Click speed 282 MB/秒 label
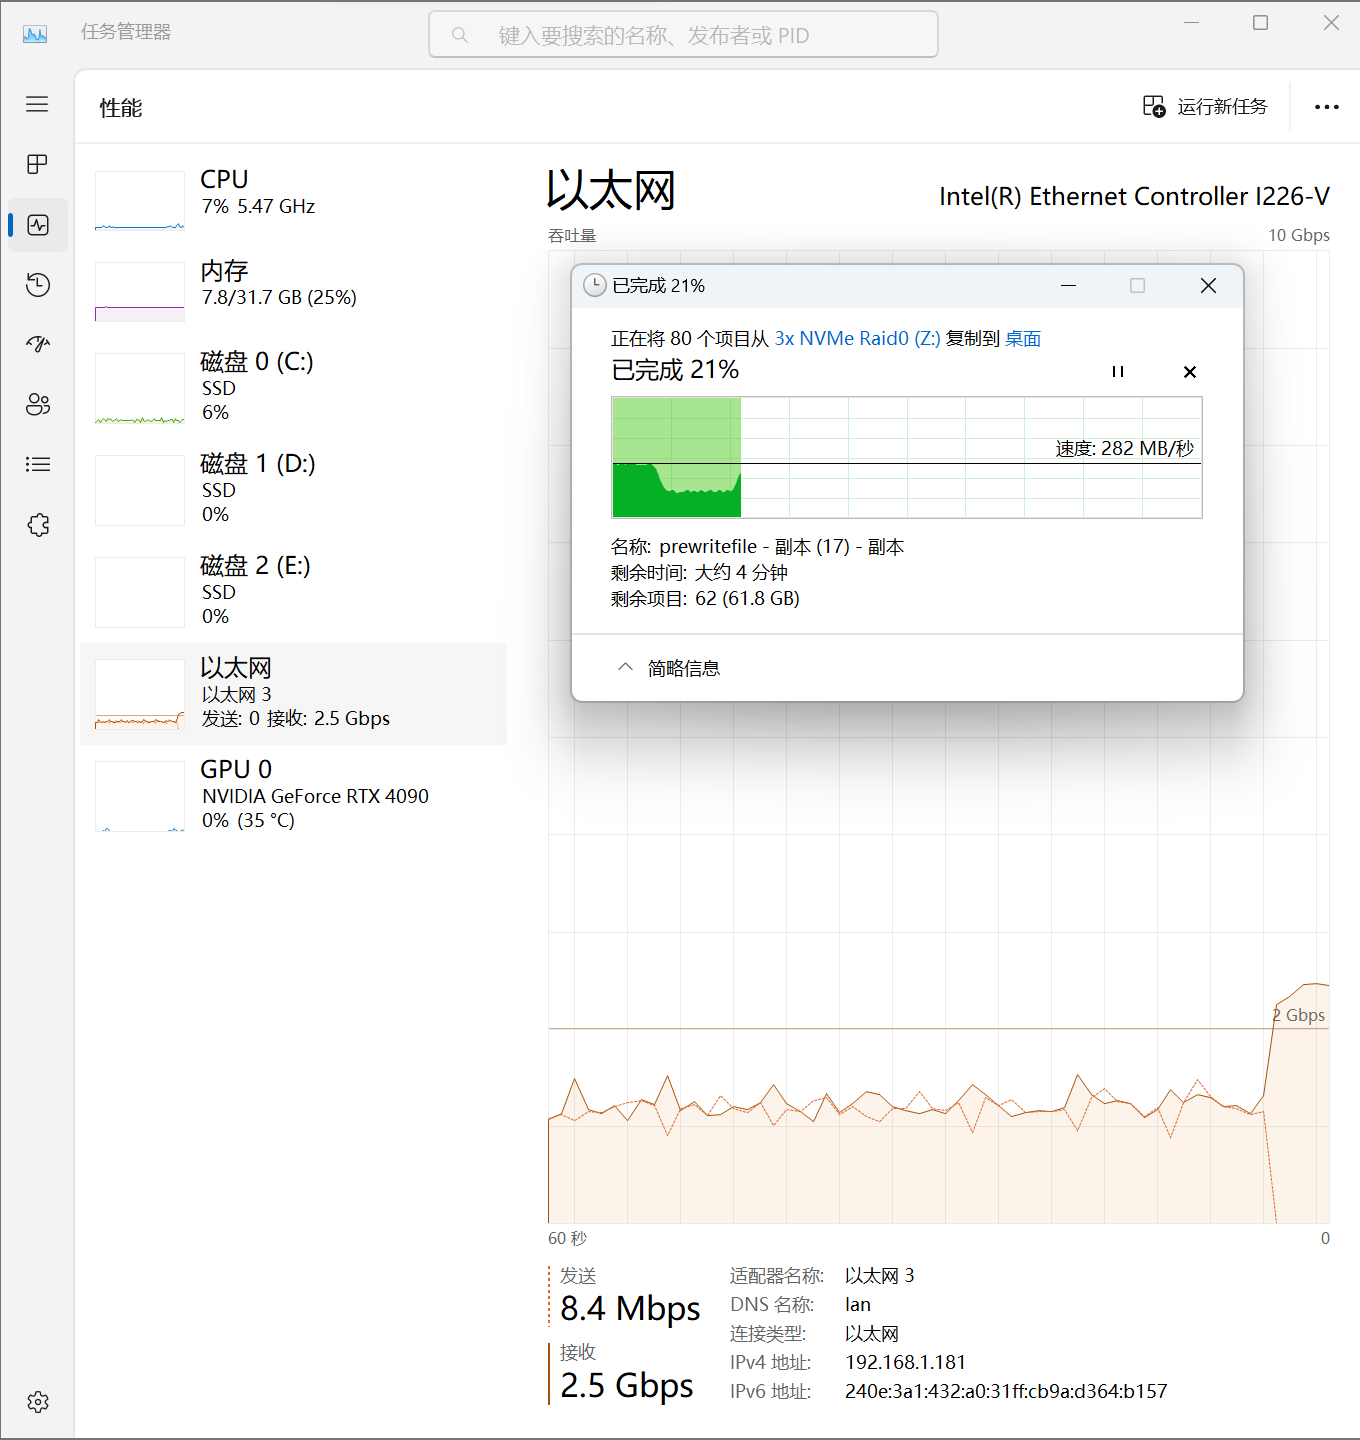The image size is (1360, 1440). point(1125,448)
